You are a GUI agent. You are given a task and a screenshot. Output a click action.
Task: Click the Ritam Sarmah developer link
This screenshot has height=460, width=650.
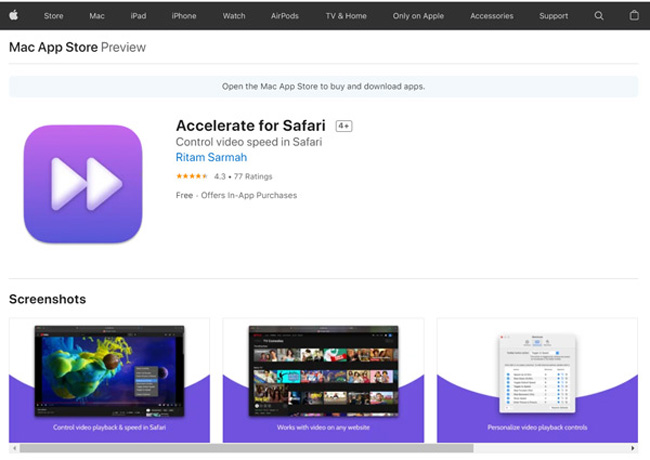[211, 157]
